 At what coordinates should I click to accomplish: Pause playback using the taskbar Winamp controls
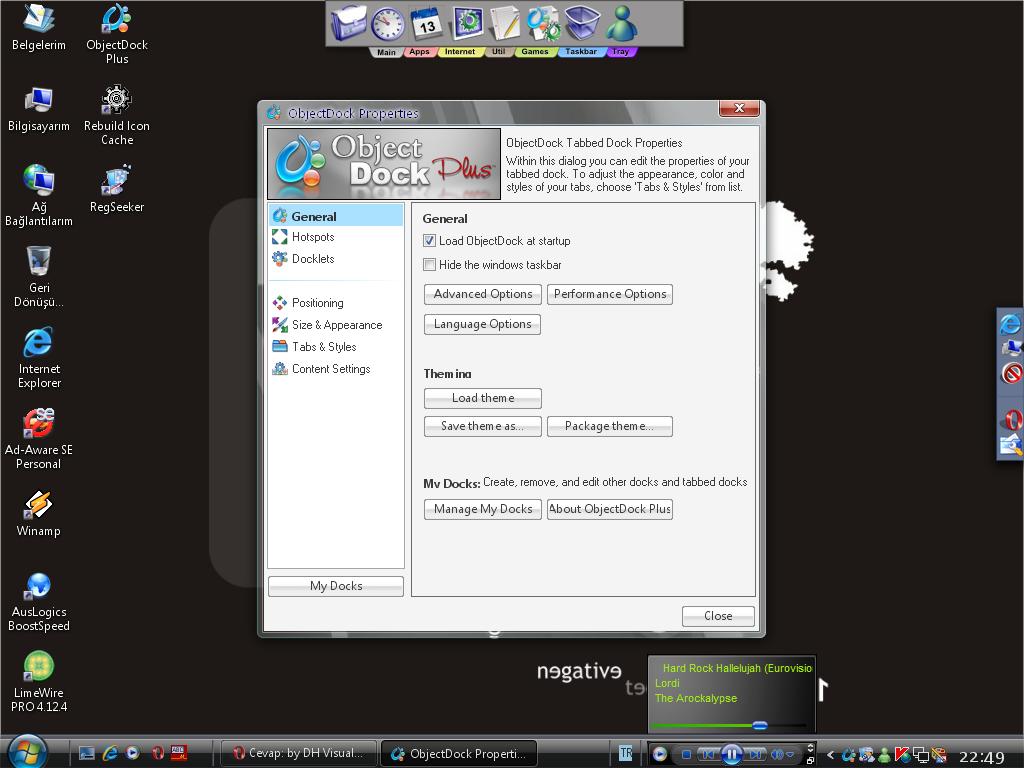[x=732, y=754]
